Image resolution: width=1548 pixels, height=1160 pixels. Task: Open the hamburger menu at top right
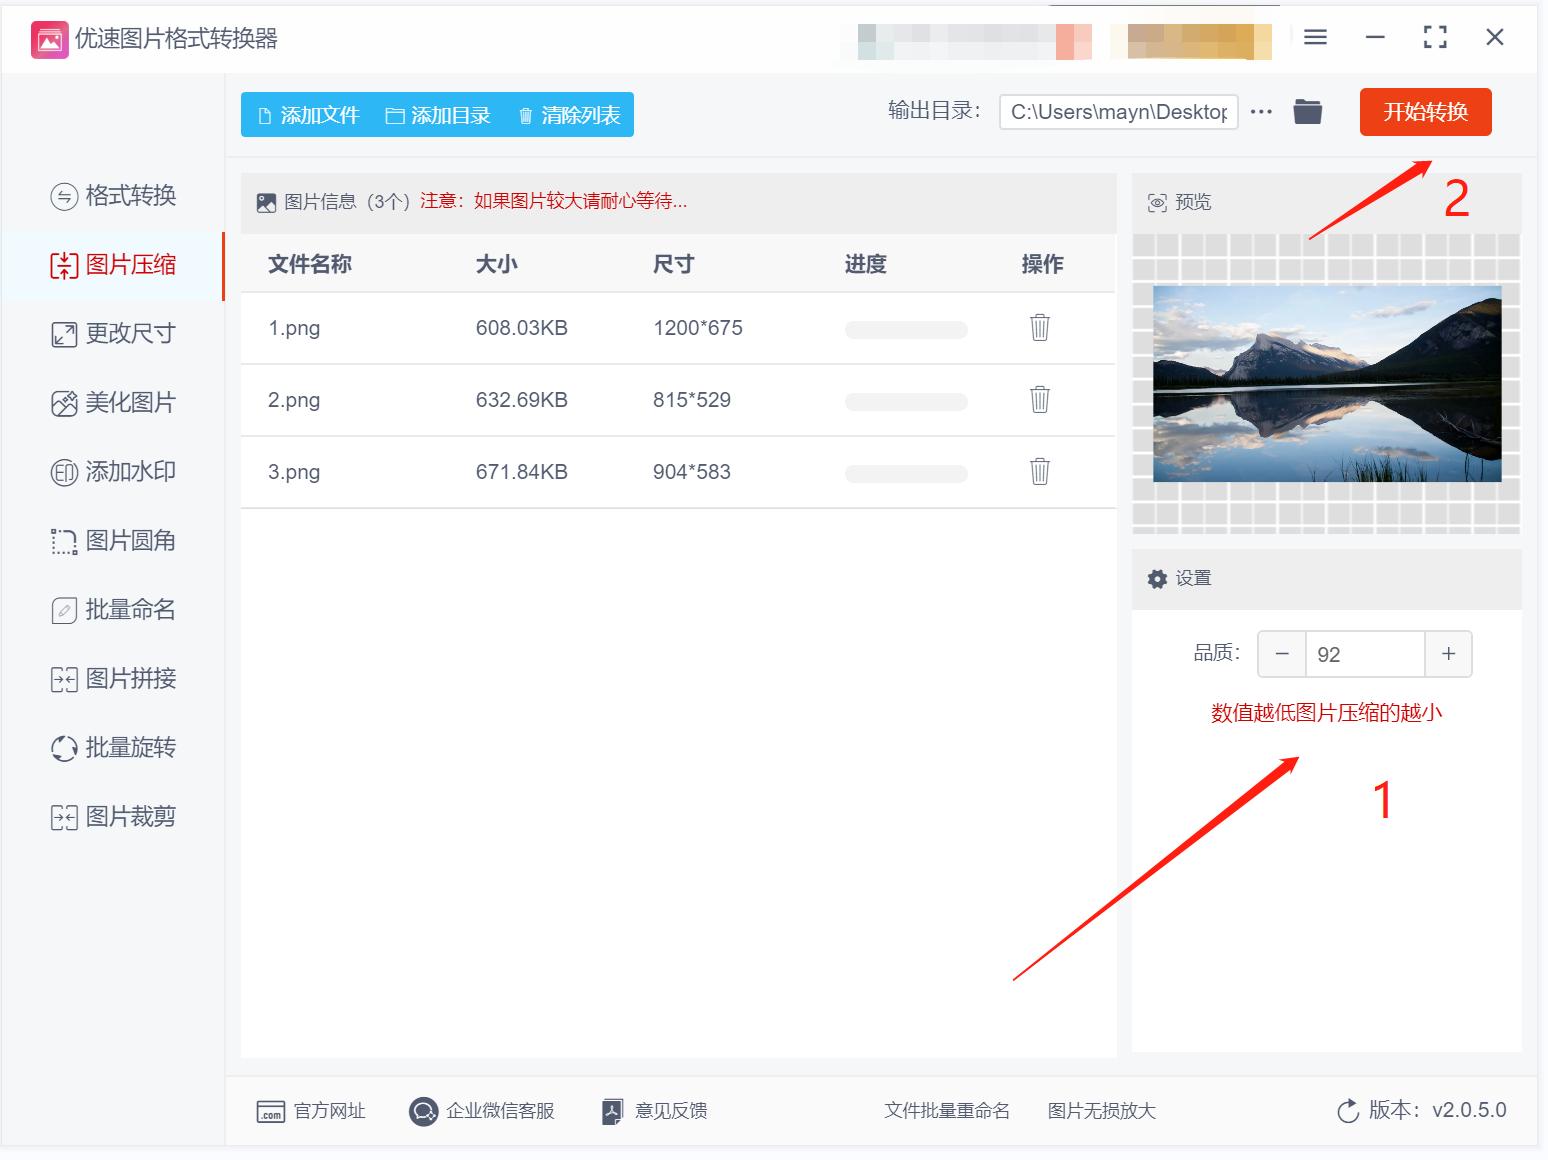point(1315,38)
